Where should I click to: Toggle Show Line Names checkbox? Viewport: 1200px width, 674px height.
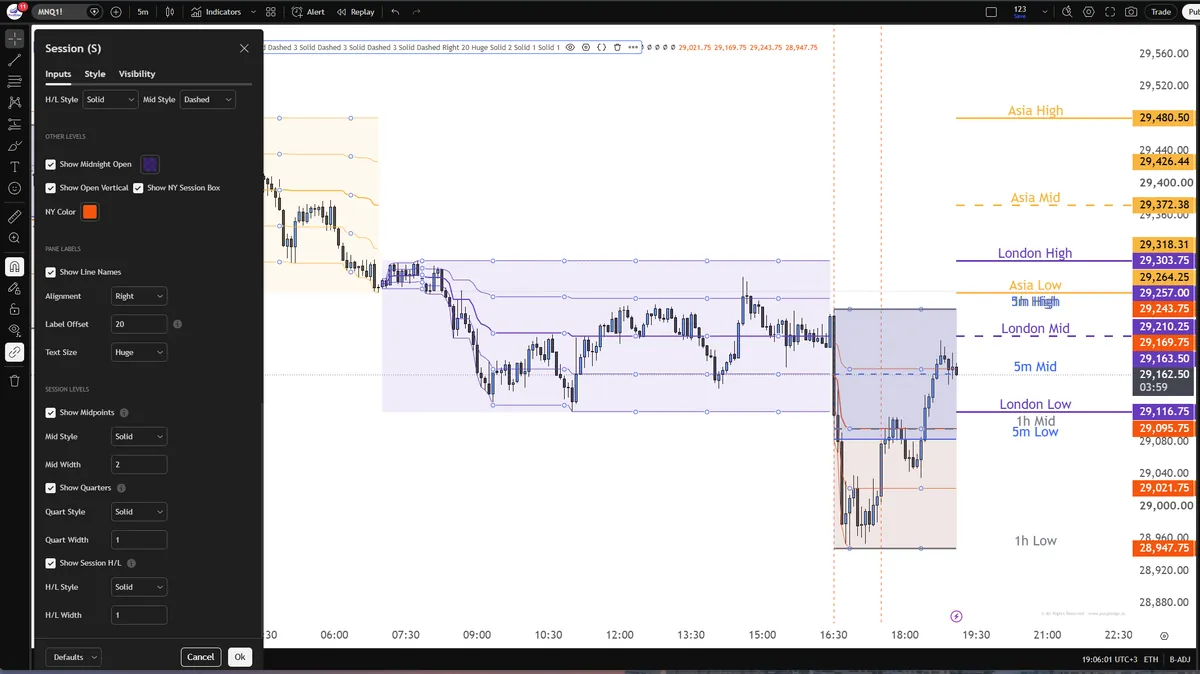[51, 272]
